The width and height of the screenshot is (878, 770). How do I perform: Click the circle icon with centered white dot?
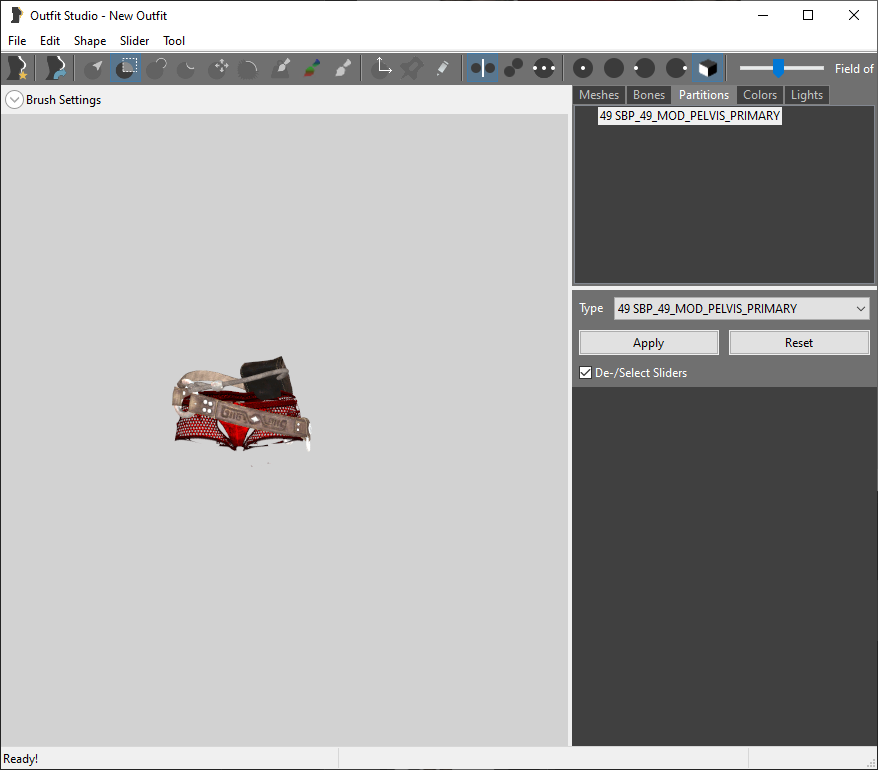(583, 68)
